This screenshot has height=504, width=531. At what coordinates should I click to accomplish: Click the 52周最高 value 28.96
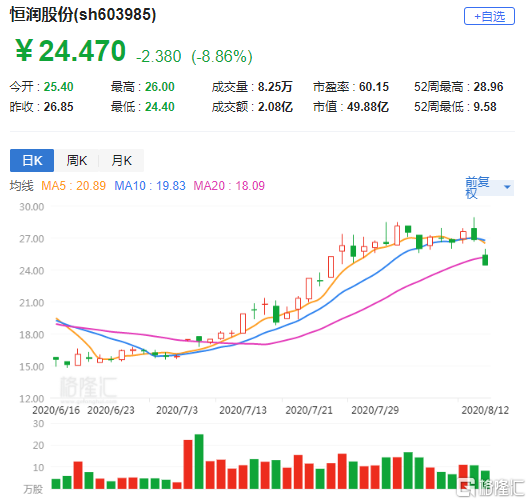tap(488, 87)
